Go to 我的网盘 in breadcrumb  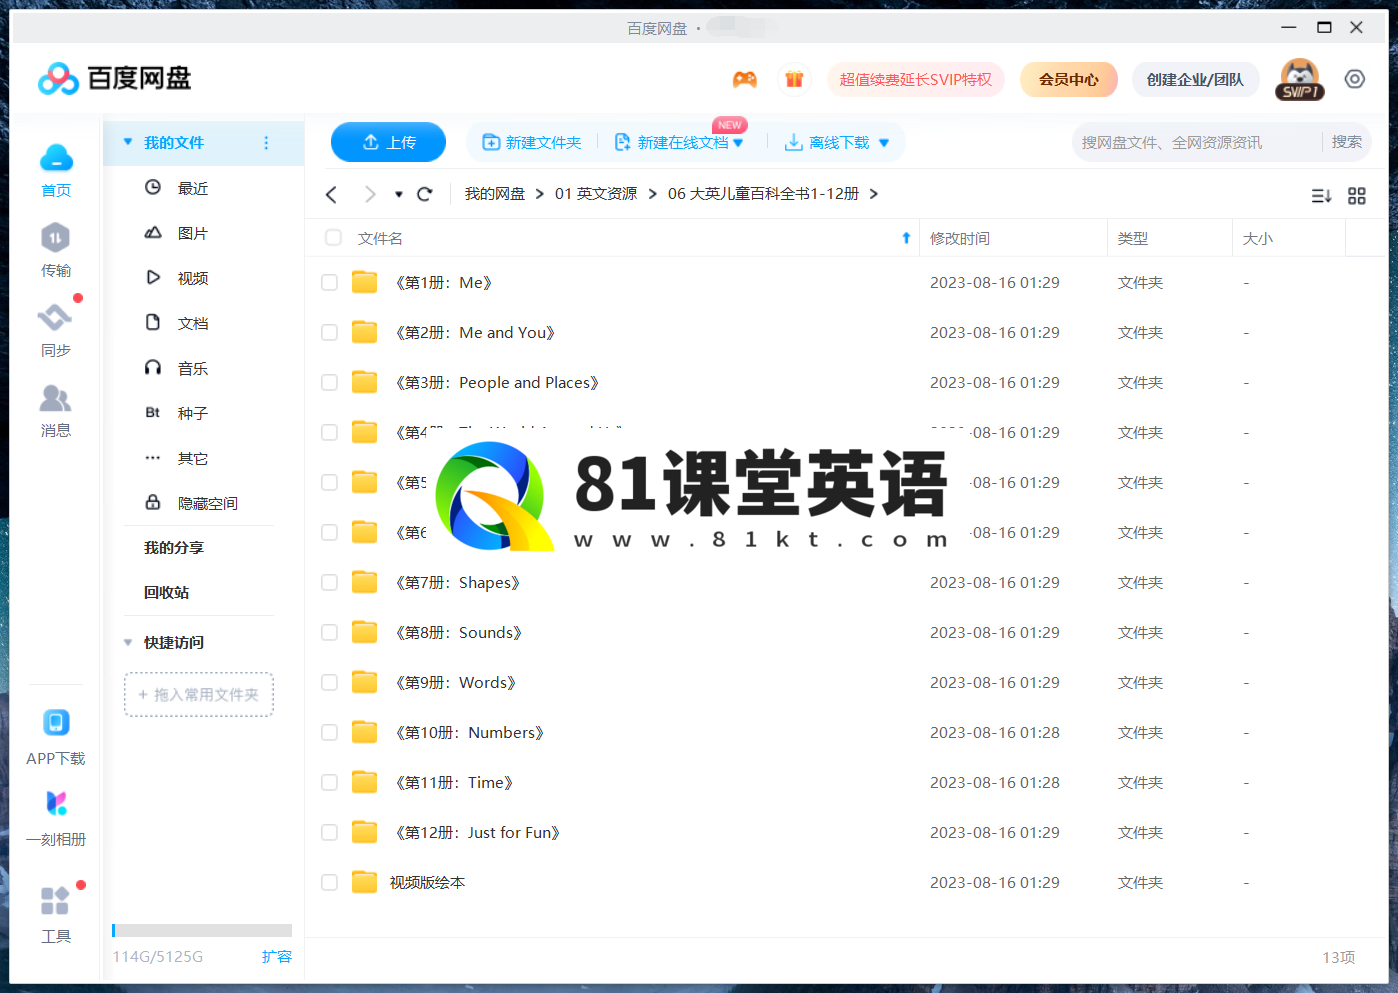[495, 194]
